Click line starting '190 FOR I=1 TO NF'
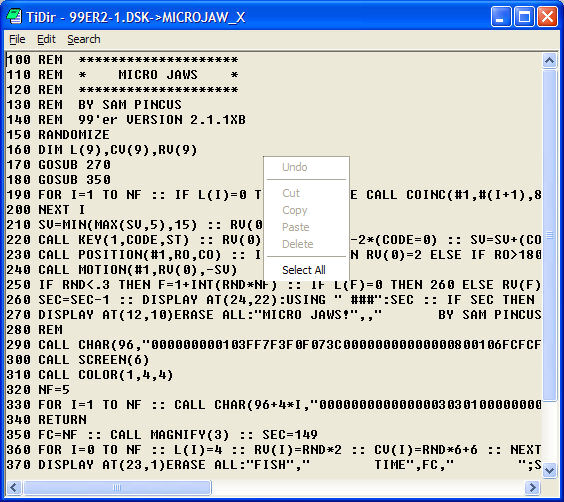The width and height of the screenshot is (564, 502). (x=274, y=195)
